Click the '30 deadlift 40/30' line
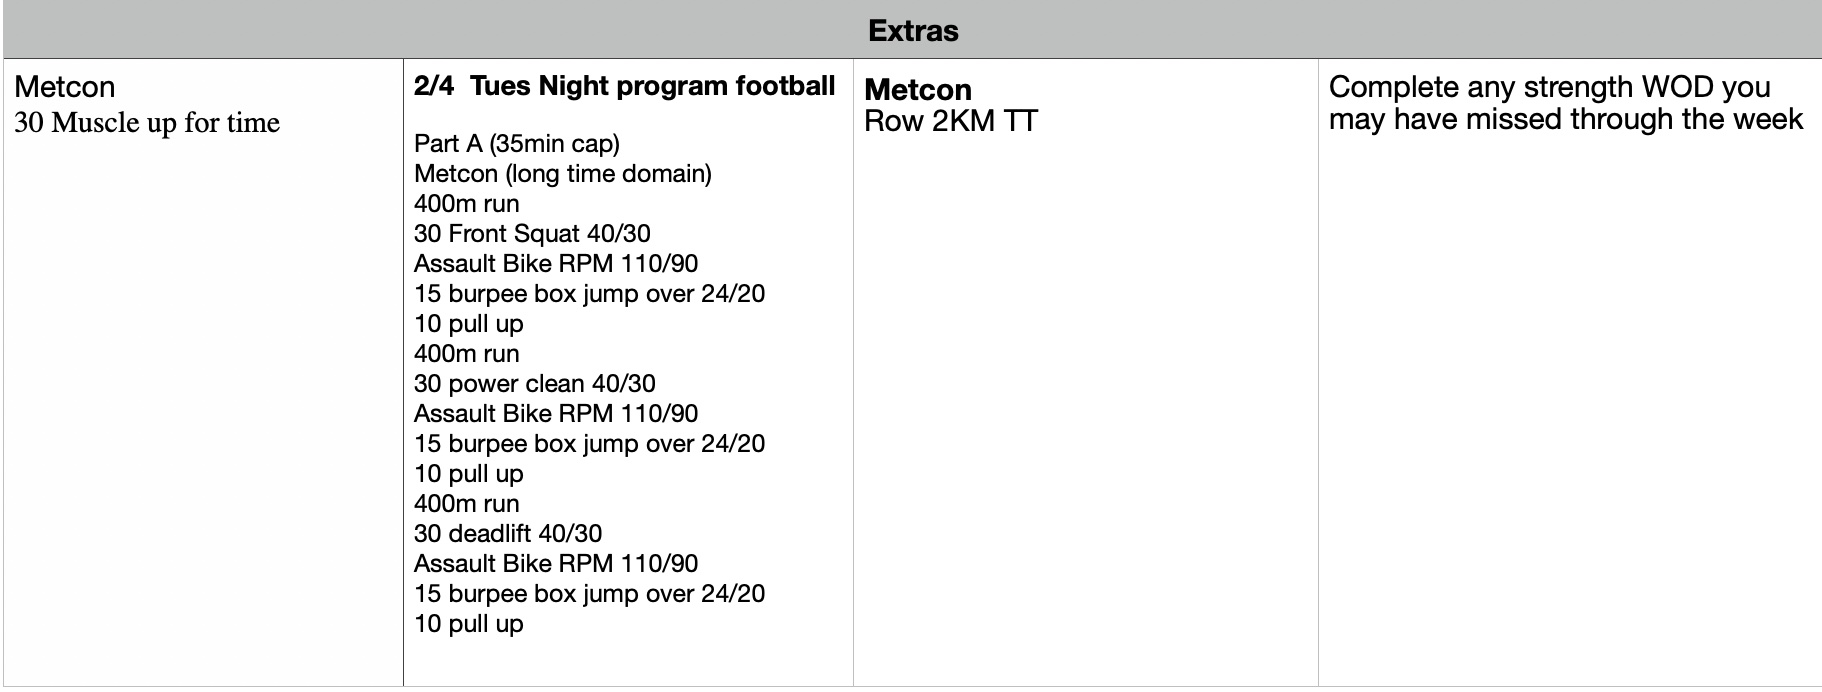The width and height of the screenshot is (1822, 692). 508,534
